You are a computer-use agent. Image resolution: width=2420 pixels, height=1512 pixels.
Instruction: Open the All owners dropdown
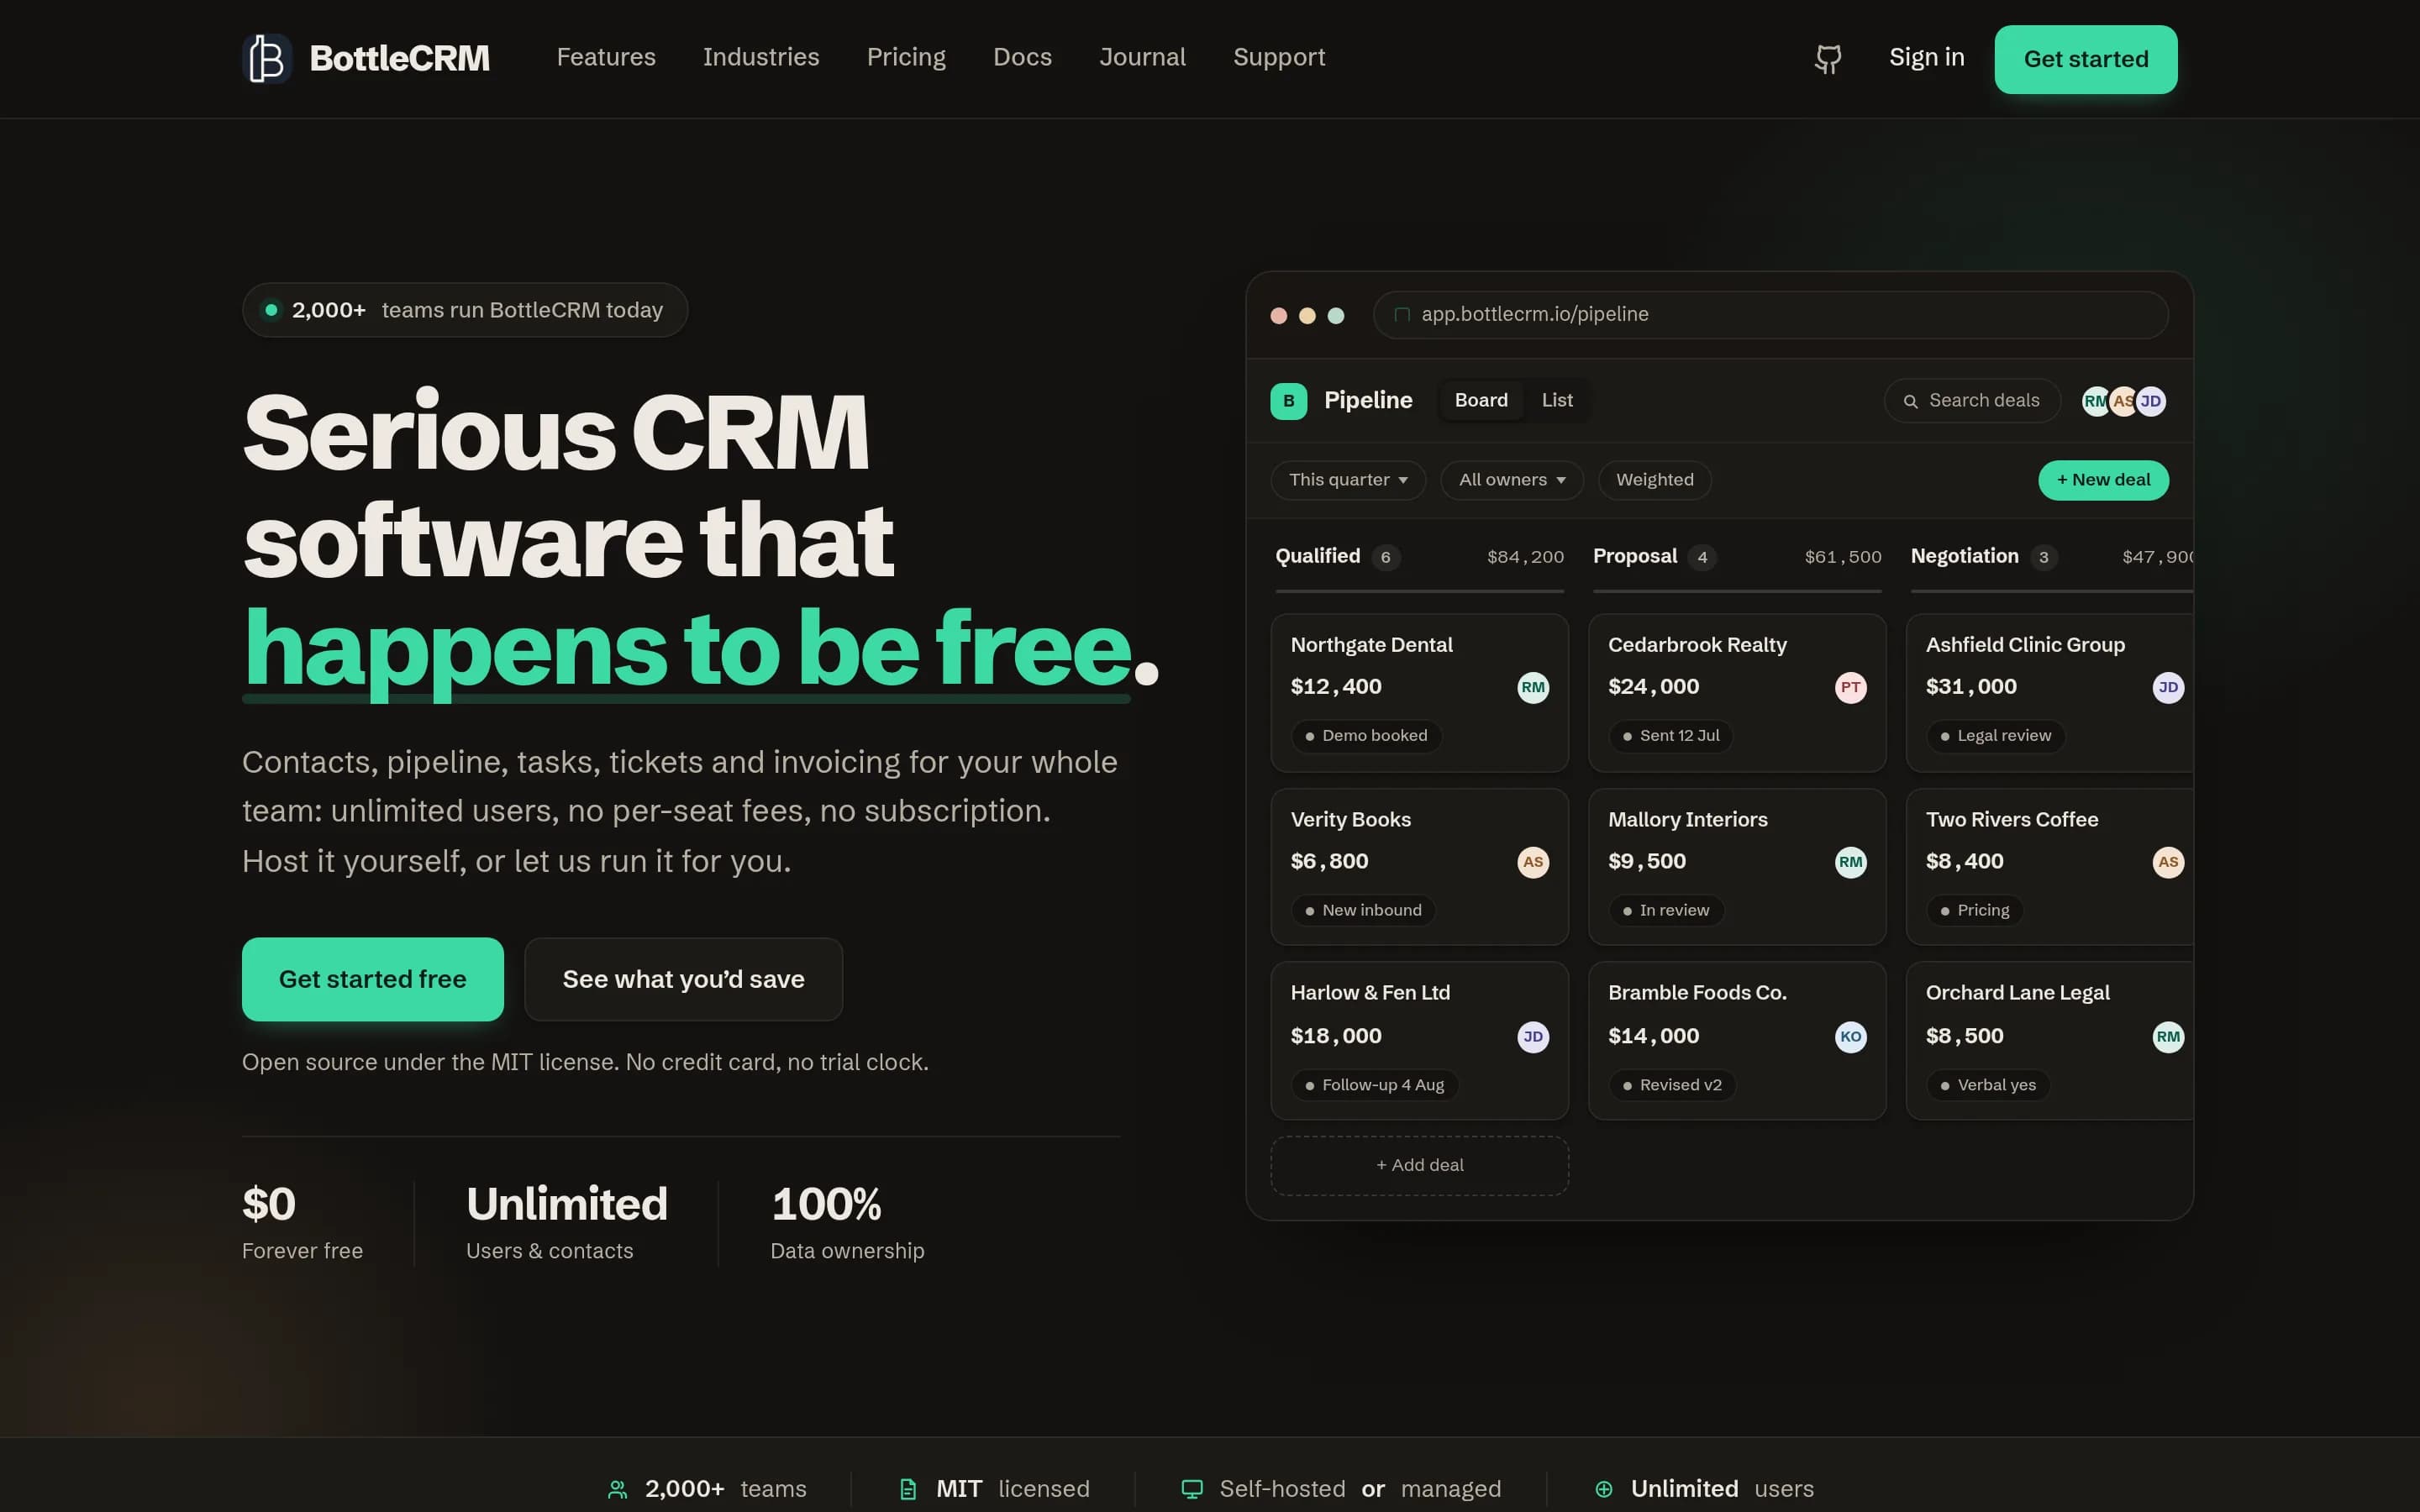tap(1512, 480)
